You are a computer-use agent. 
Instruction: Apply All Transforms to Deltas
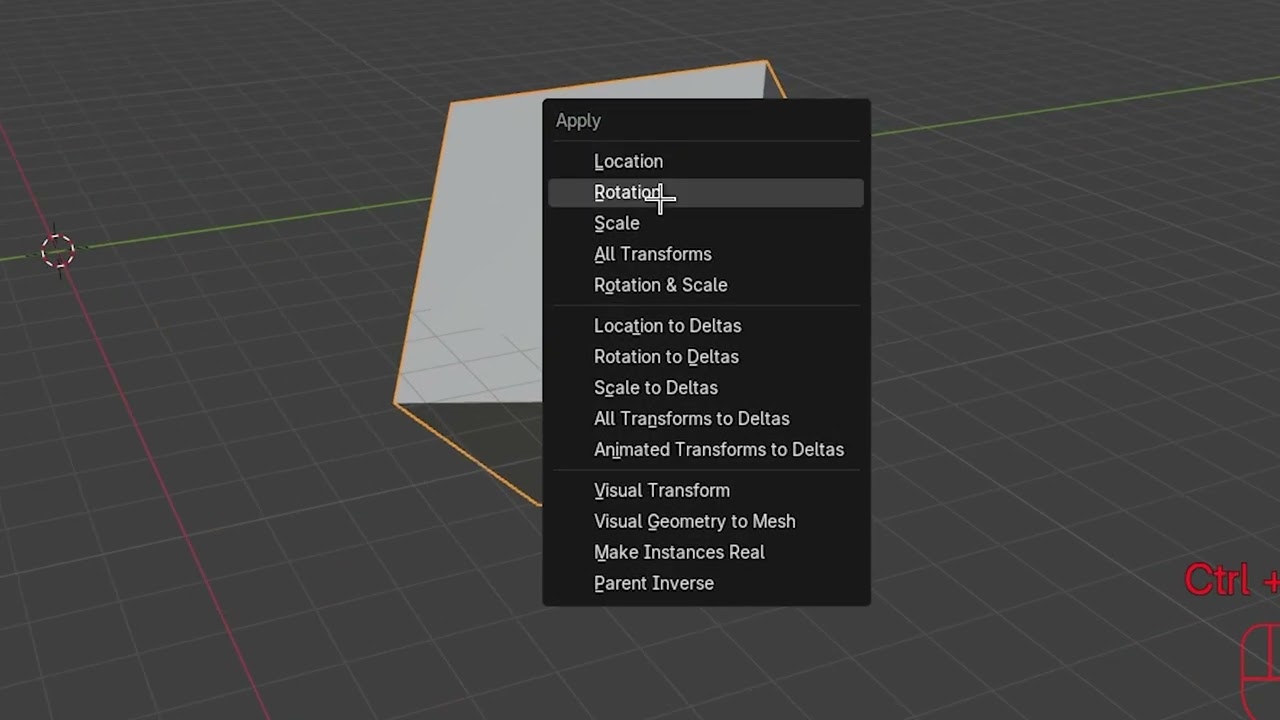click(x=705, y=419)
